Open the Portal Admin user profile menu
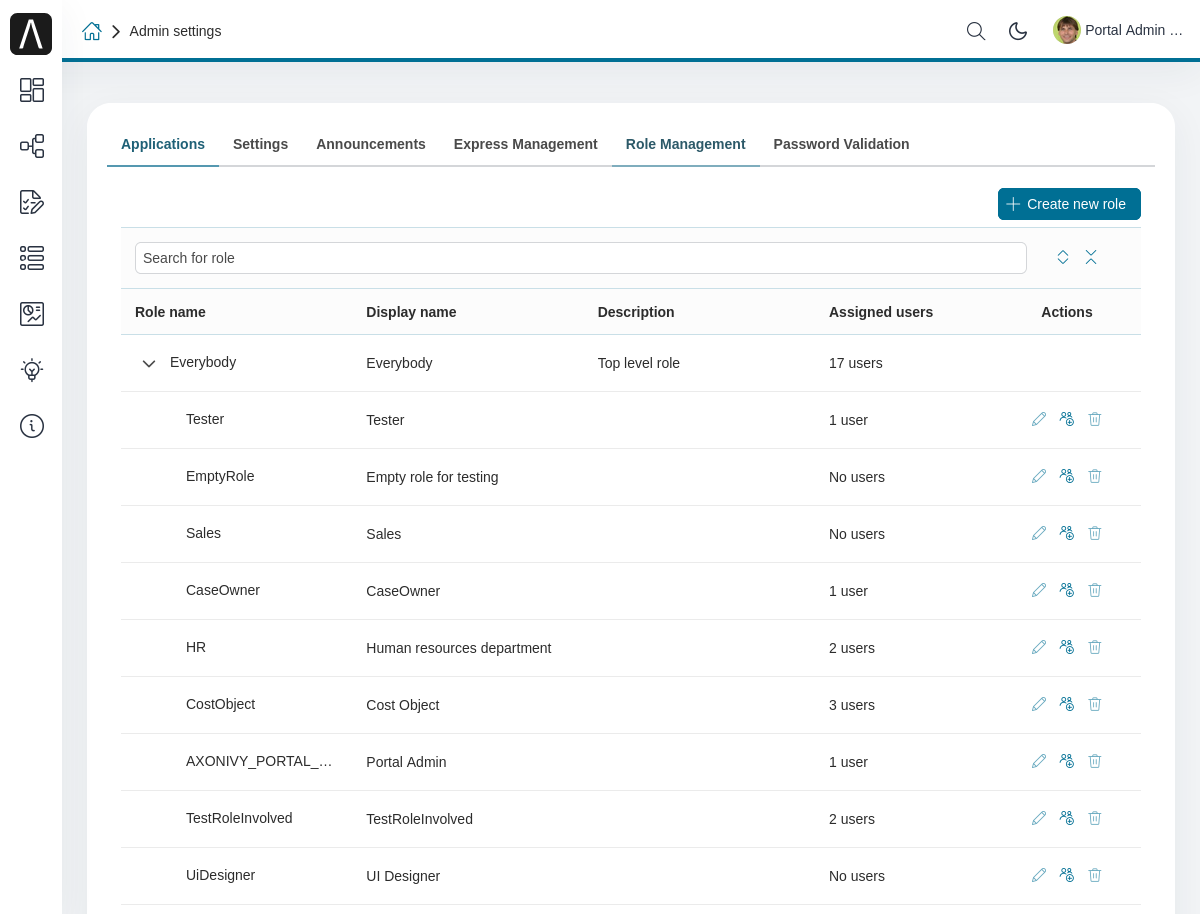The height and width of the screenshot is (914, 1200). click(1118, 30)
